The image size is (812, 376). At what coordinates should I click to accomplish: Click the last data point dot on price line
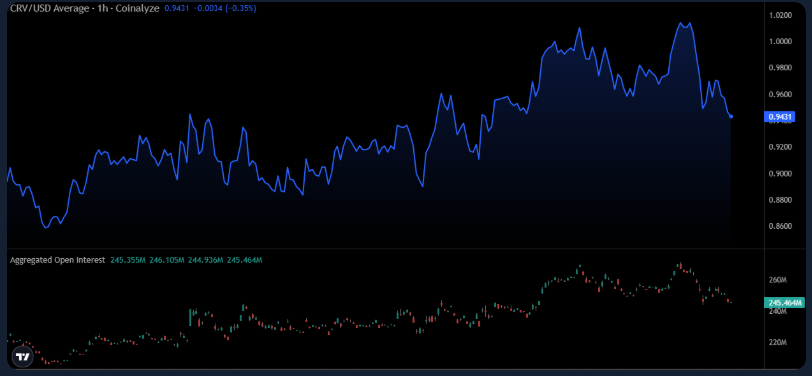pos(731,117)
